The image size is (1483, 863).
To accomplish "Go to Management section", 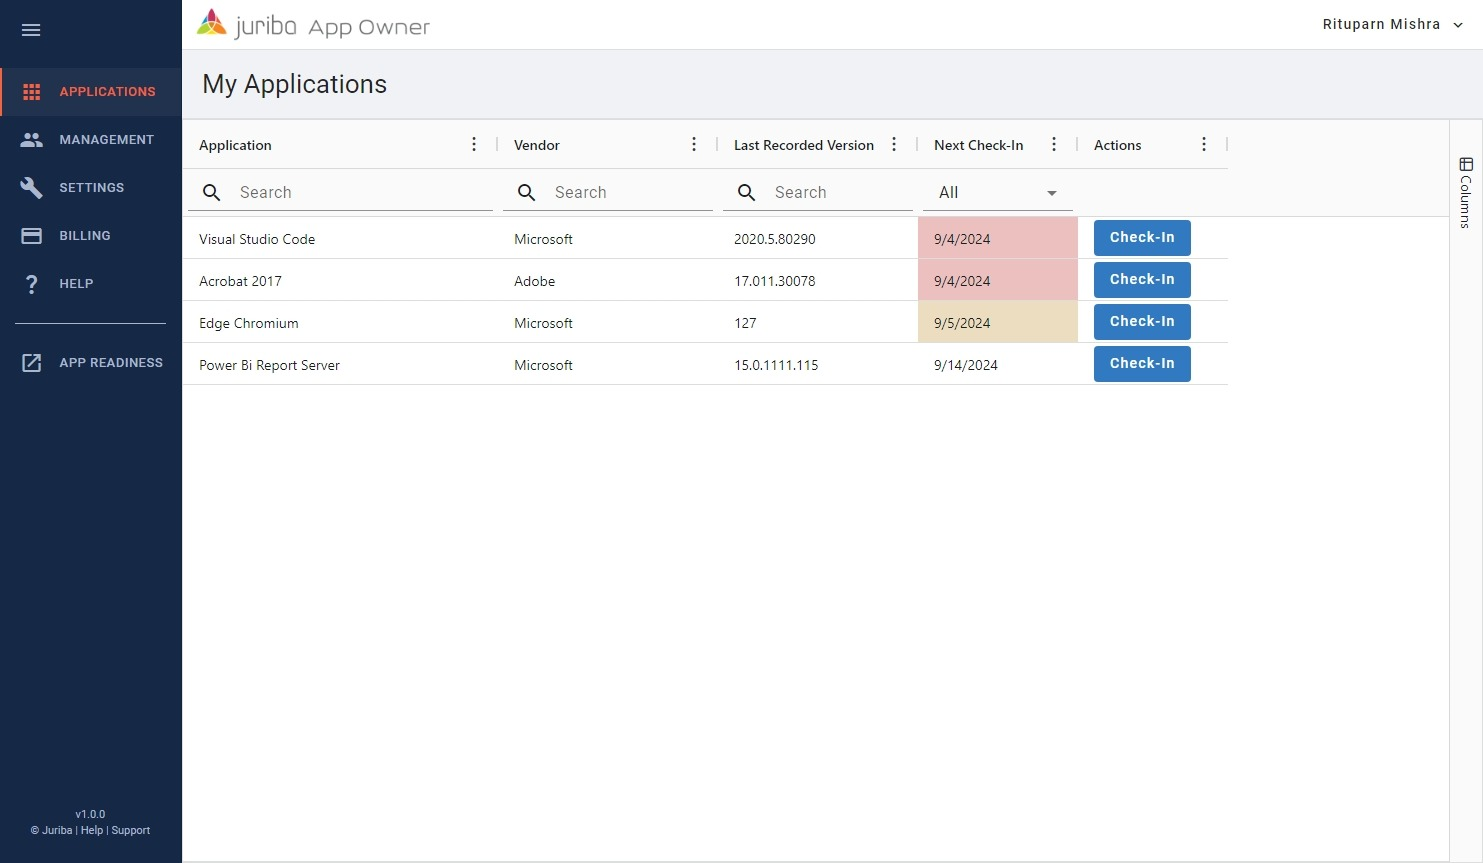I will 91,140.
